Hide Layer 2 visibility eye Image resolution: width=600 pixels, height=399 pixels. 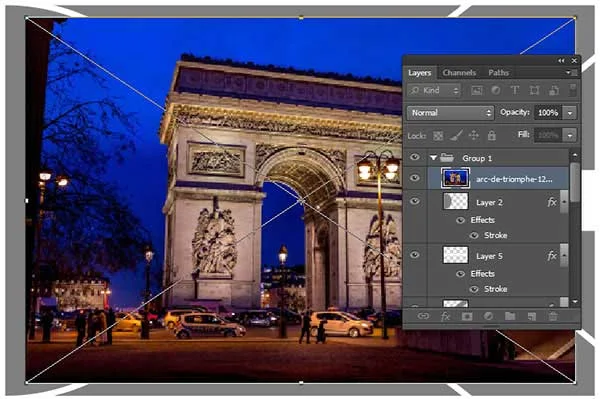[415, 201]
